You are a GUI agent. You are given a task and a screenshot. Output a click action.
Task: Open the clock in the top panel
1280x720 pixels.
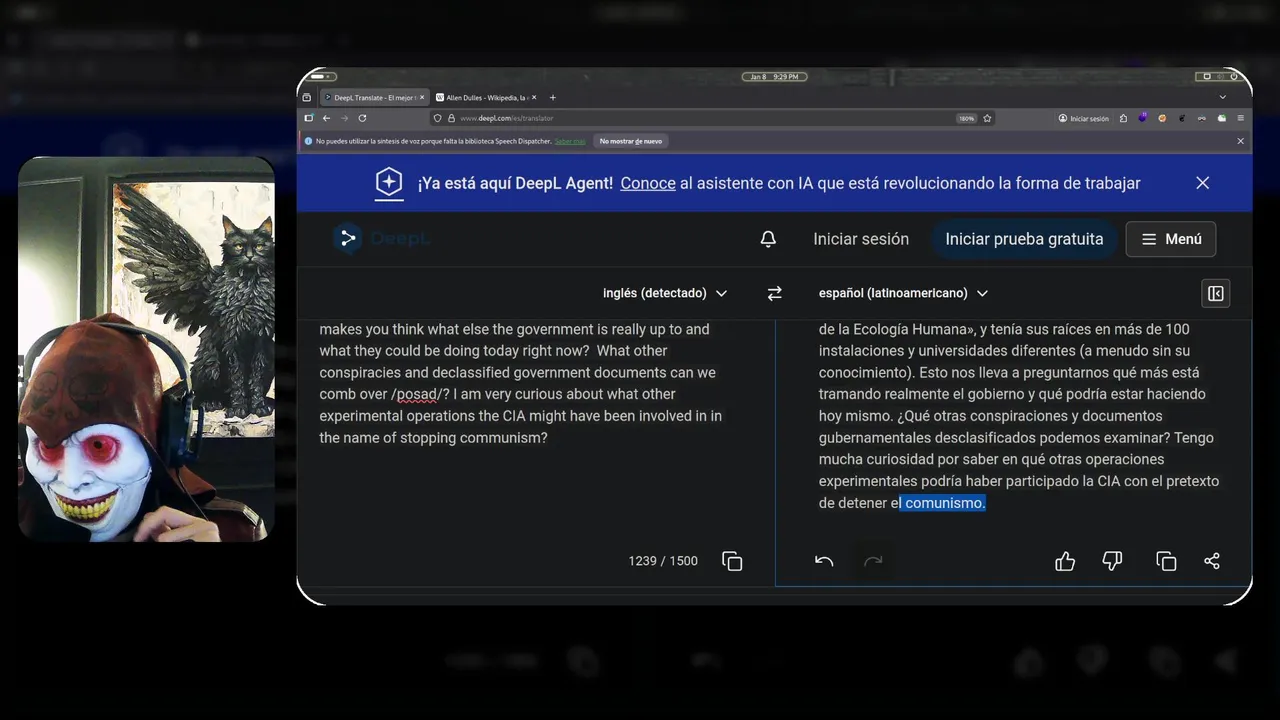[x=774, y=77]
